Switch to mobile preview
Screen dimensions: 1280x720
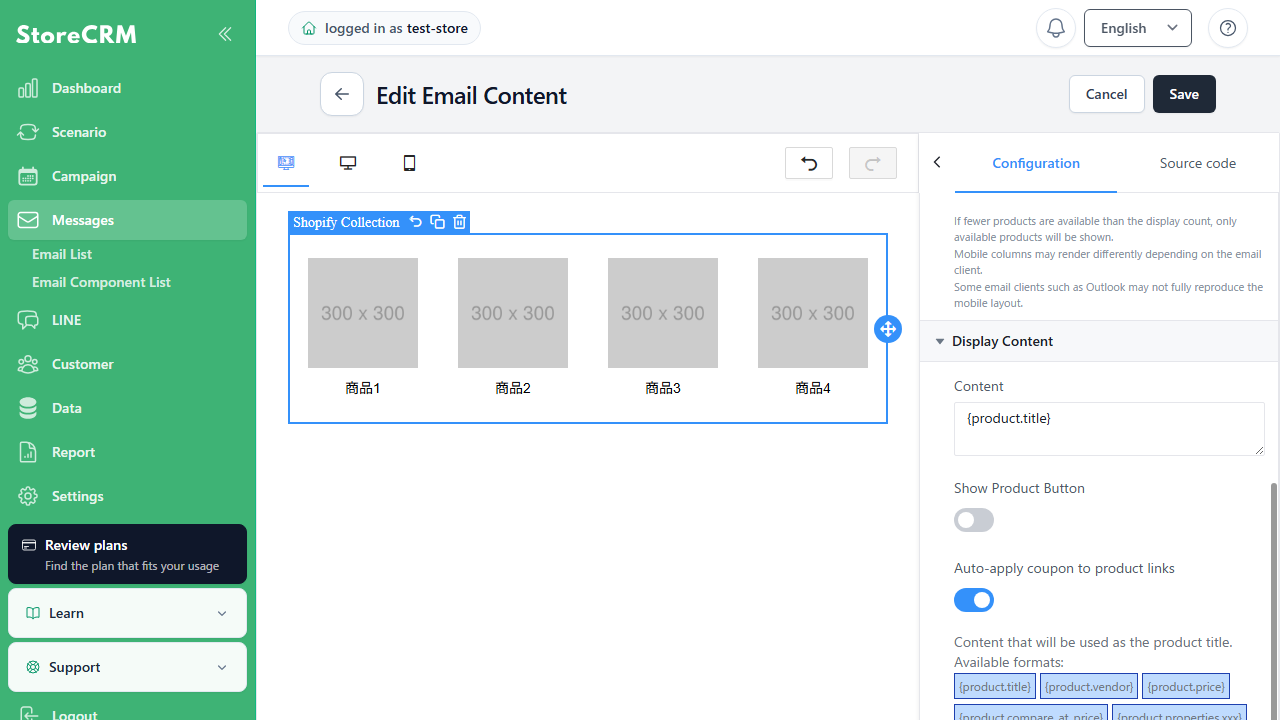pos(409,163)
